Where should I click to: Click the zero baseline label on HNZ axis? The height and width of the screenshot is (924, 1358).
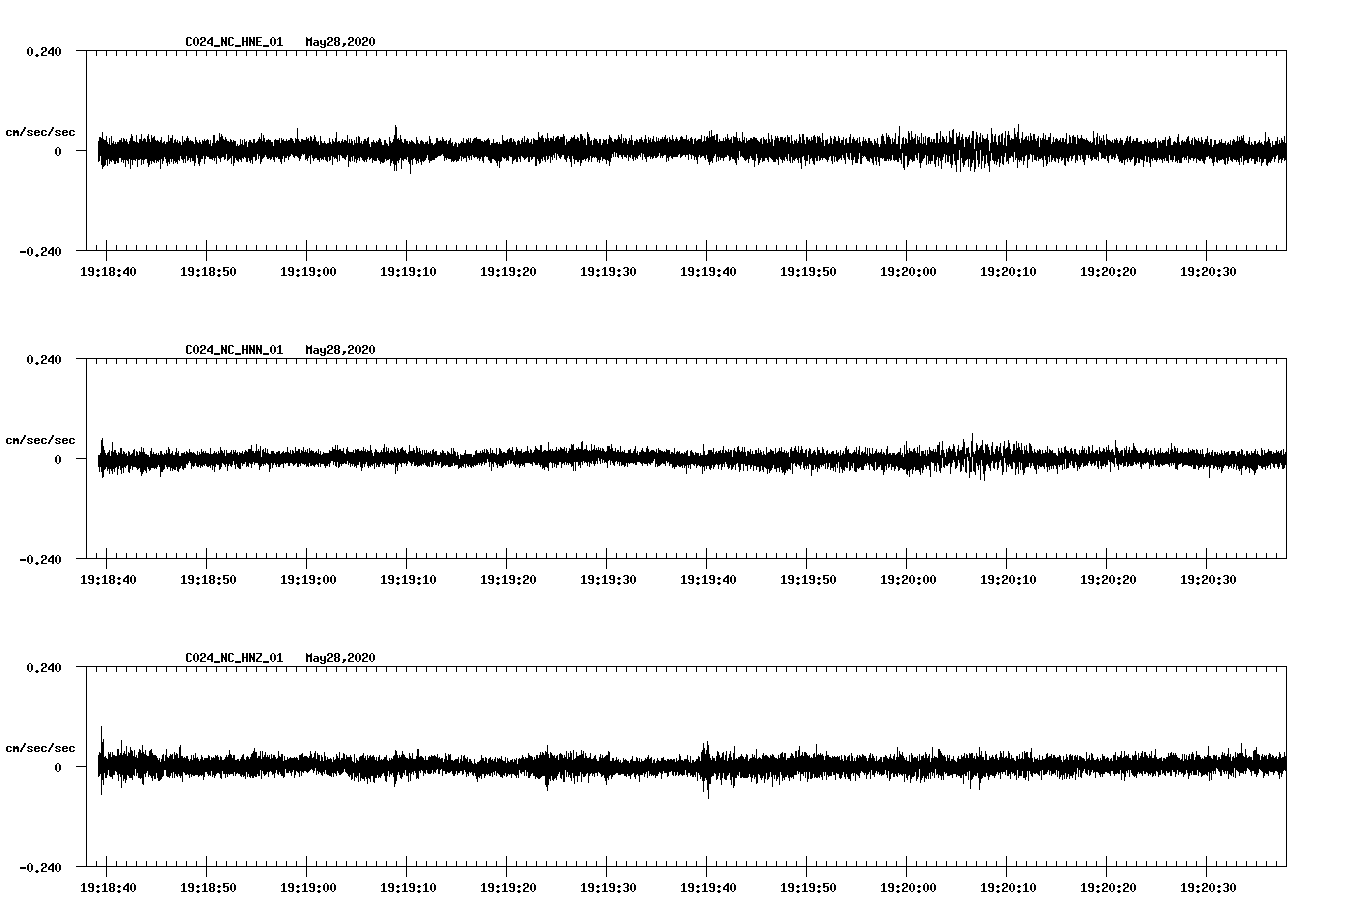pos(58,767)
